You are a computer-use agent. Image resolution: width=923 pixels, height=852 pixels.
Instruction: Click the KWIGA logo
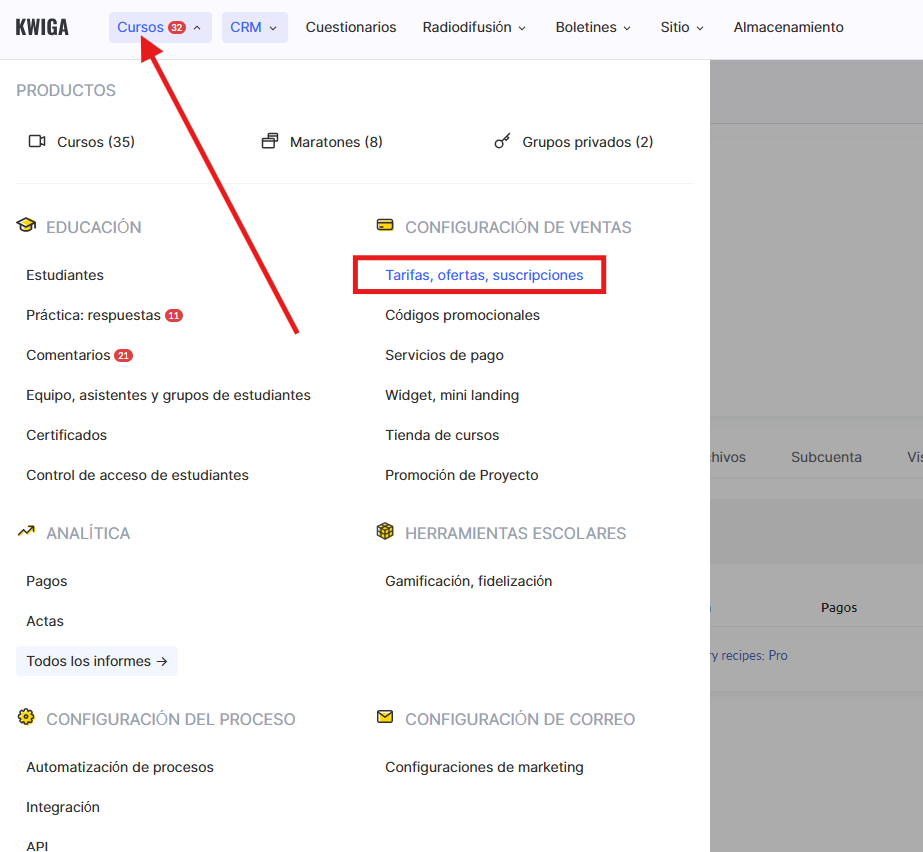42,27
